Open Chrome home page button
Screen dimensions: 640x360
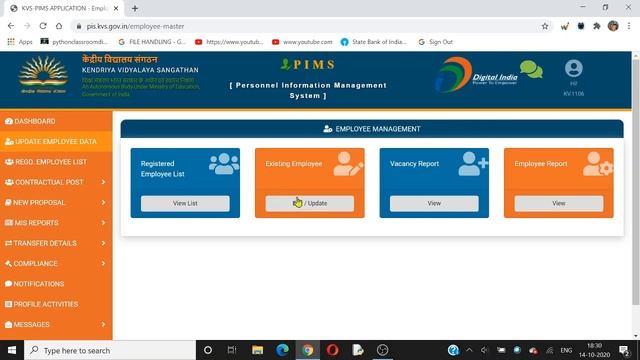click(x=59, y=26)
